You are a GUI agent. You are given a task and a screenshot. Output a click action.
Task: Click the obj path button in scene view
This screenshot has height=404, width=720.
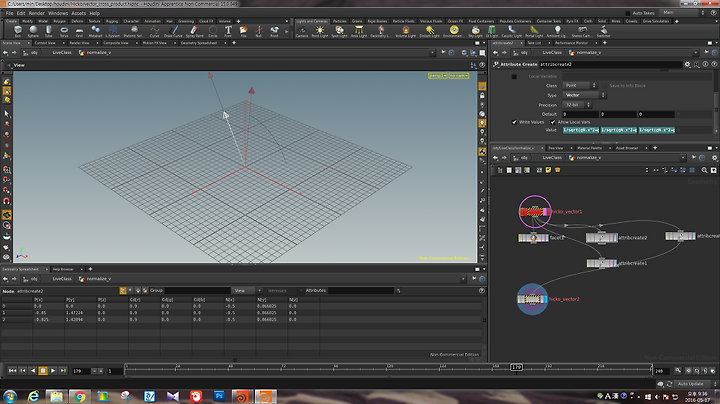click(x=31, y=53)
